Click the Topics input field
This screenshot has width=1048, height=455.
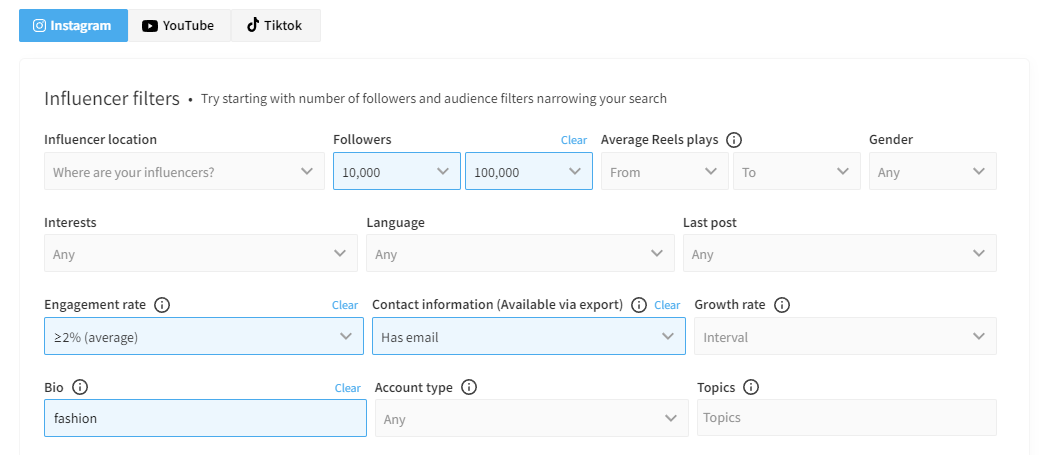pyautogui.click(x=846, y=418)
